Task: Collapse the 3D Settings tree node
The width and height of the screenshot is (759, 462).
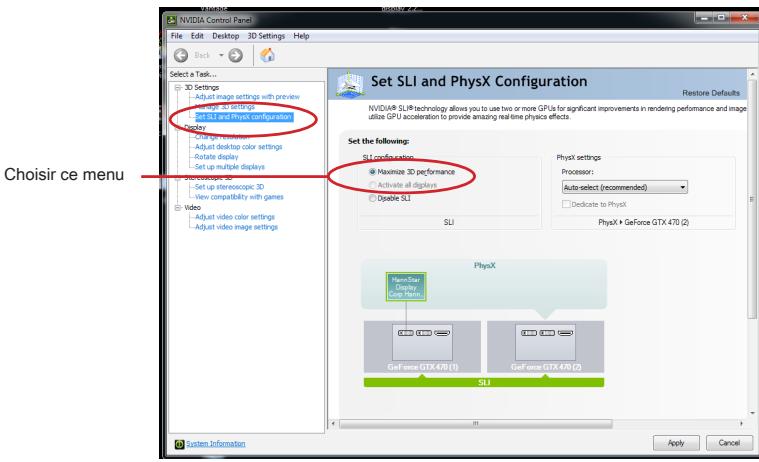Action: click(178, 88)
